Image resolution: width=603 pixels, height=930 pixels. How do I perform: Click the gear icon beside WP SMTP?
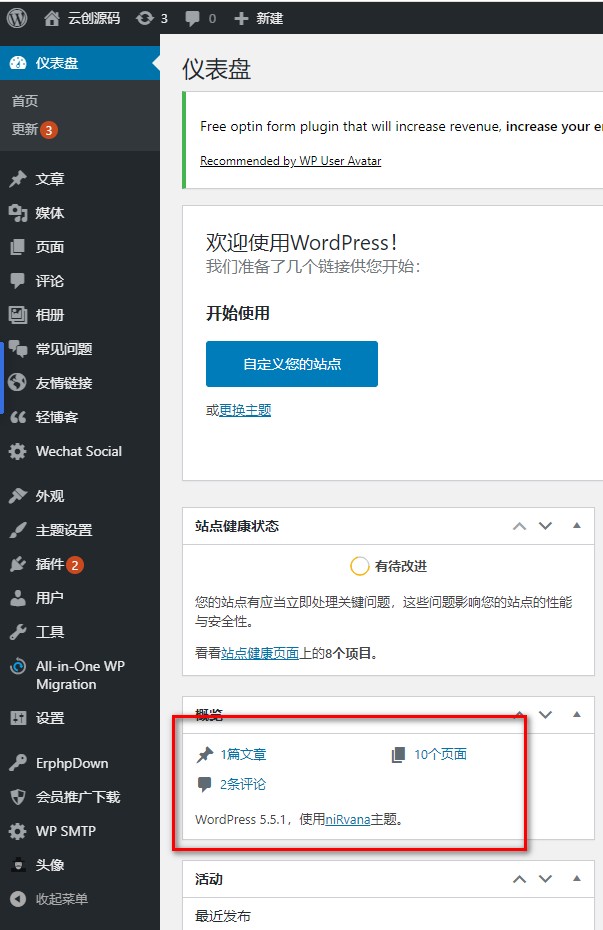point(18,831)
